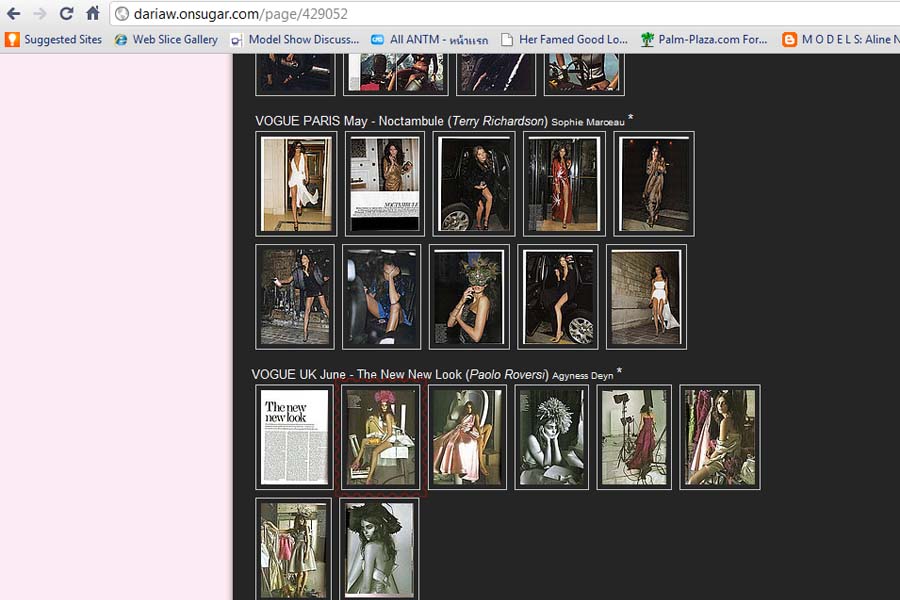This screenshot has width=900, height=600.
Task: Reload the page with the refresh icon
Action: click(x=67, y=13)
